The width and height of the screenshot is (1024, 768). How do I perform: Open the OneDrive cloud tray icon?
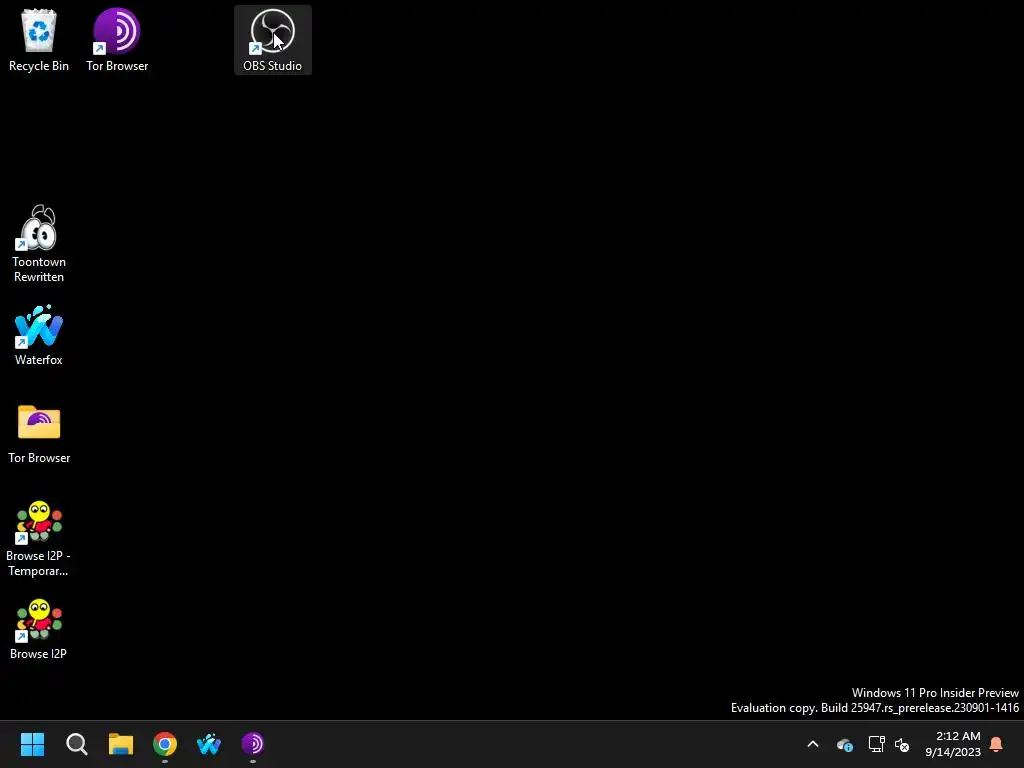844,744
